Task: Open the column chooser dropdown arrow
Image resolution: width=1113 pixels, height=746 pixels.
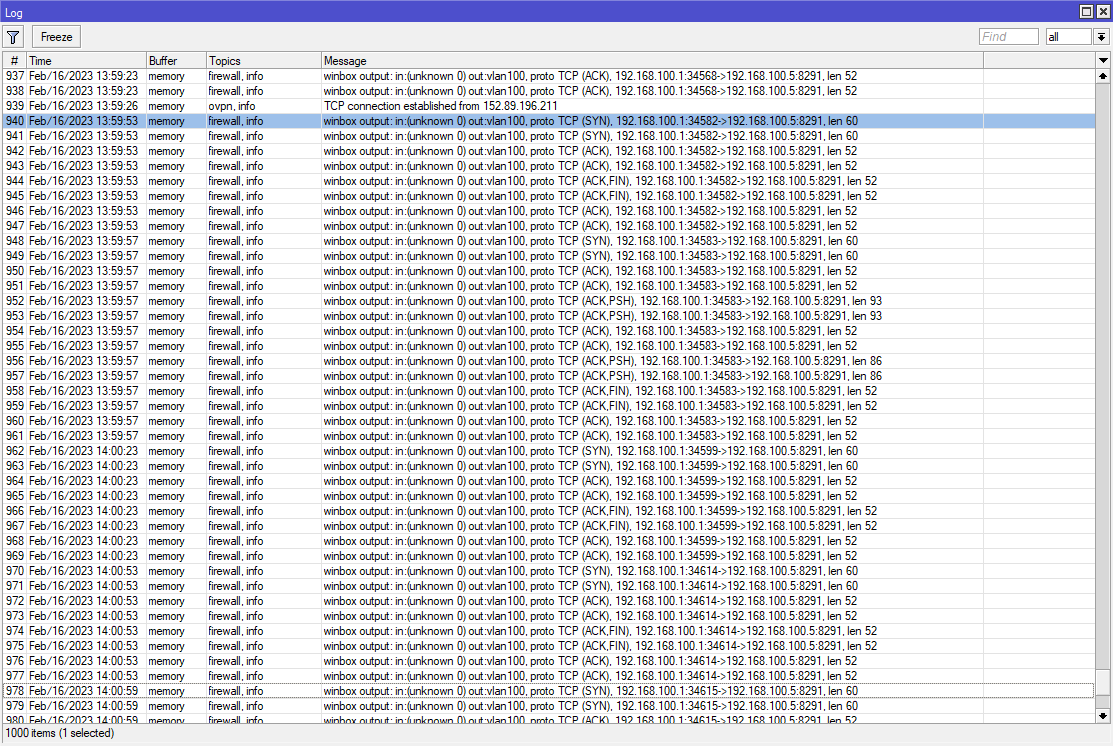Action: pyautogui.click(x=1103, y=60)
